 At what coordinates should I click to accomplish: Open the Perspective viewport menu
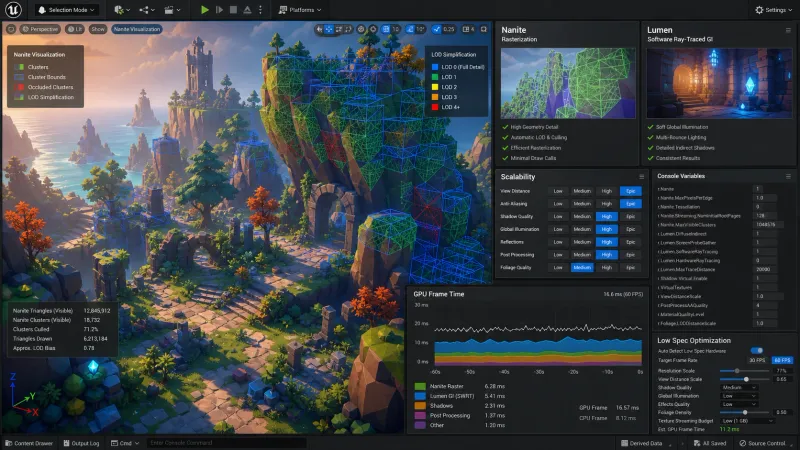tap(40, 29)
